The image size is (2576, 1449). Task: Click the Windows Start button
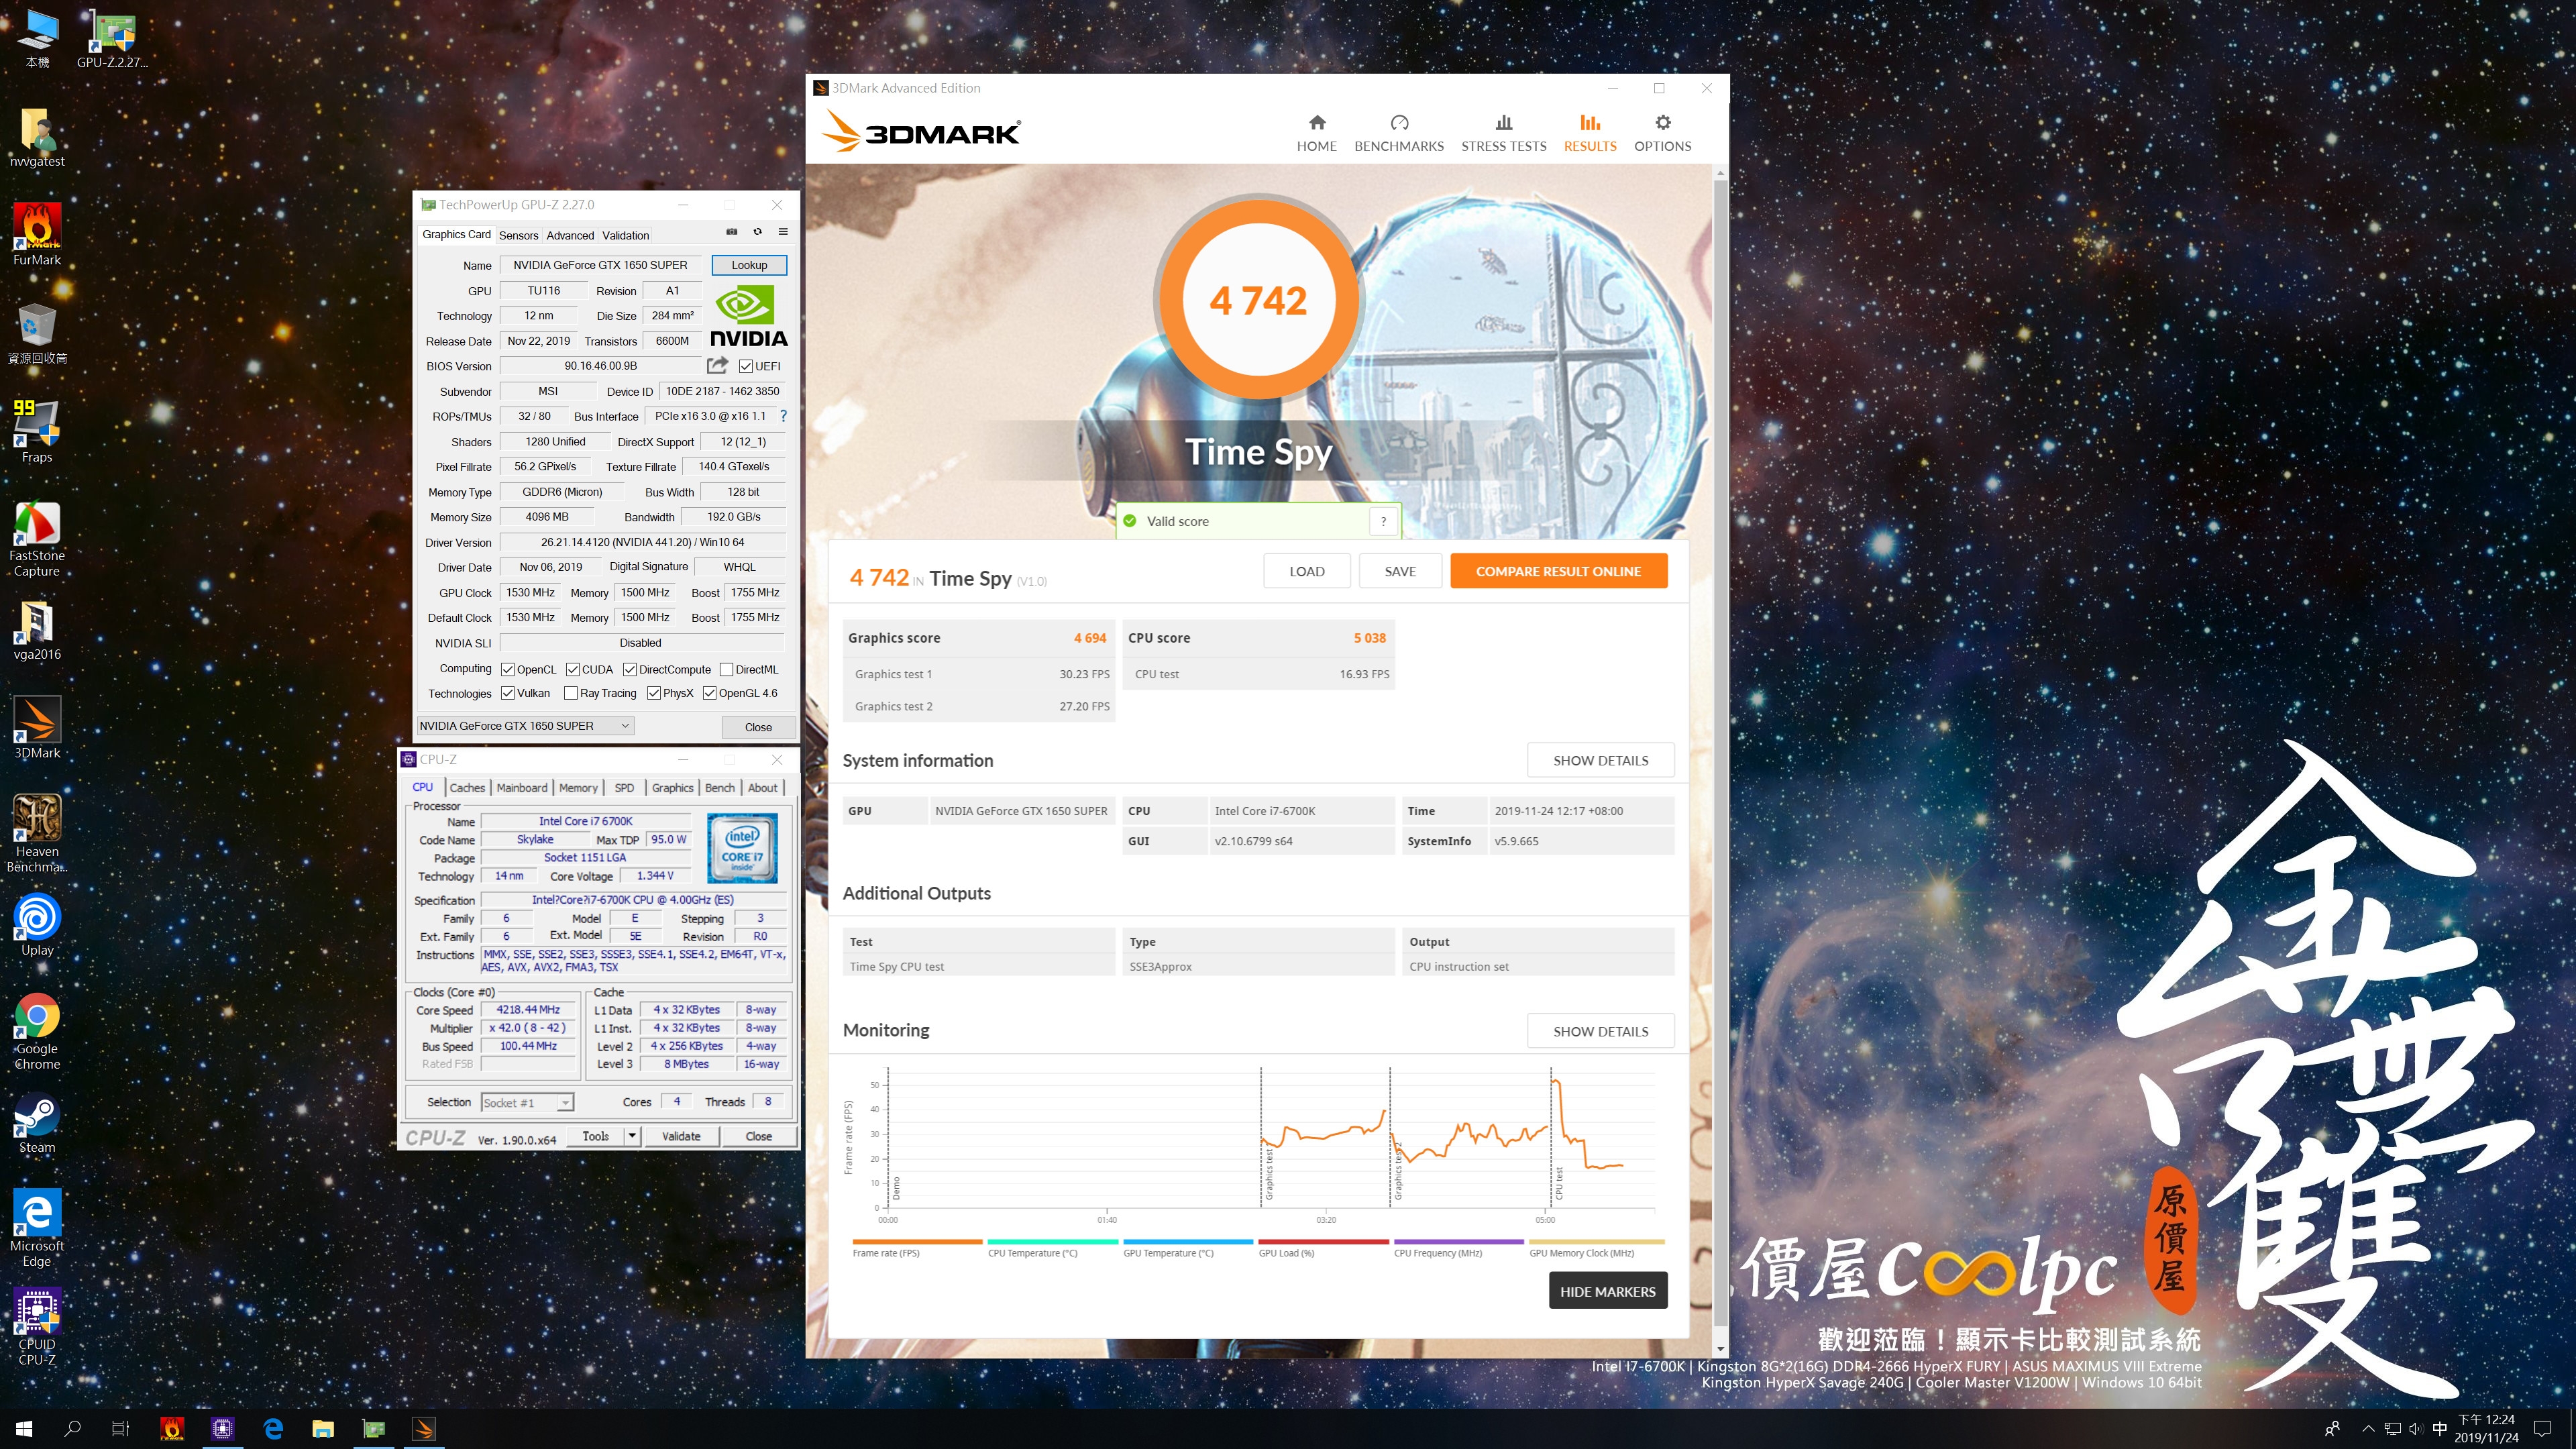pyautogui.click(x=24, y=1429)
